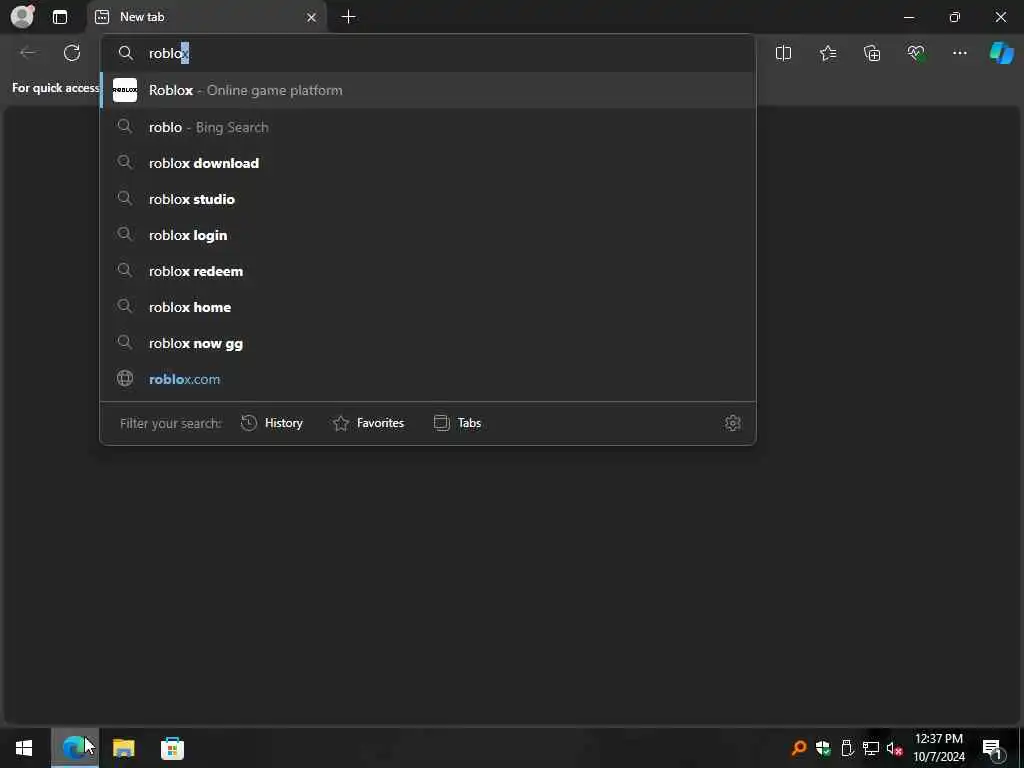
Task: Open a new tab with plus button
Action: tap(349, 17)
